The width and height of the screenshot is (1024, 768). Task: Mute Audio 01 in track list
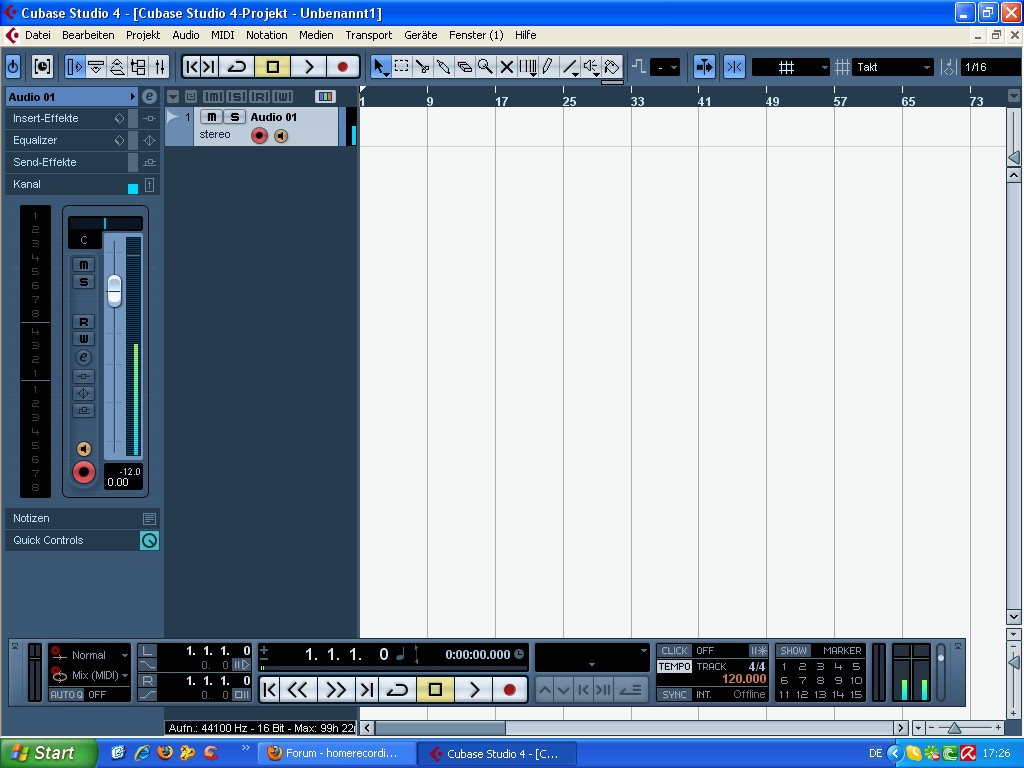coord(211,117)
